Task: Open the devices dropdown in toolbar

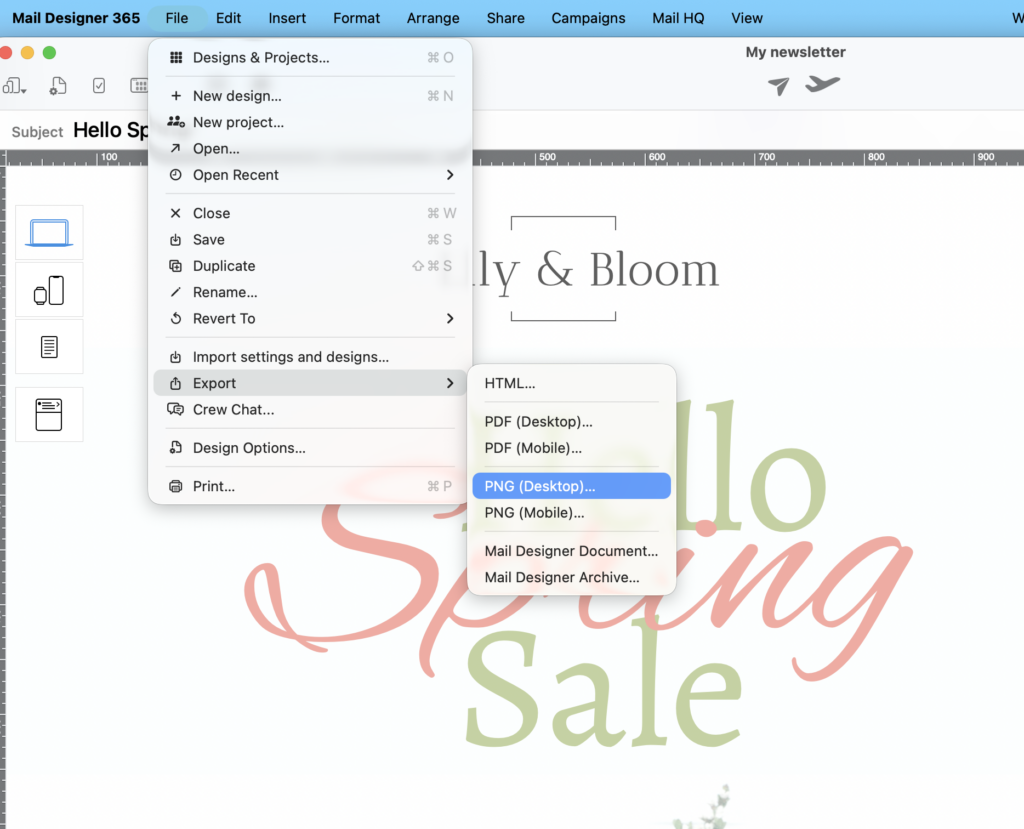Action: pos(15,86)
